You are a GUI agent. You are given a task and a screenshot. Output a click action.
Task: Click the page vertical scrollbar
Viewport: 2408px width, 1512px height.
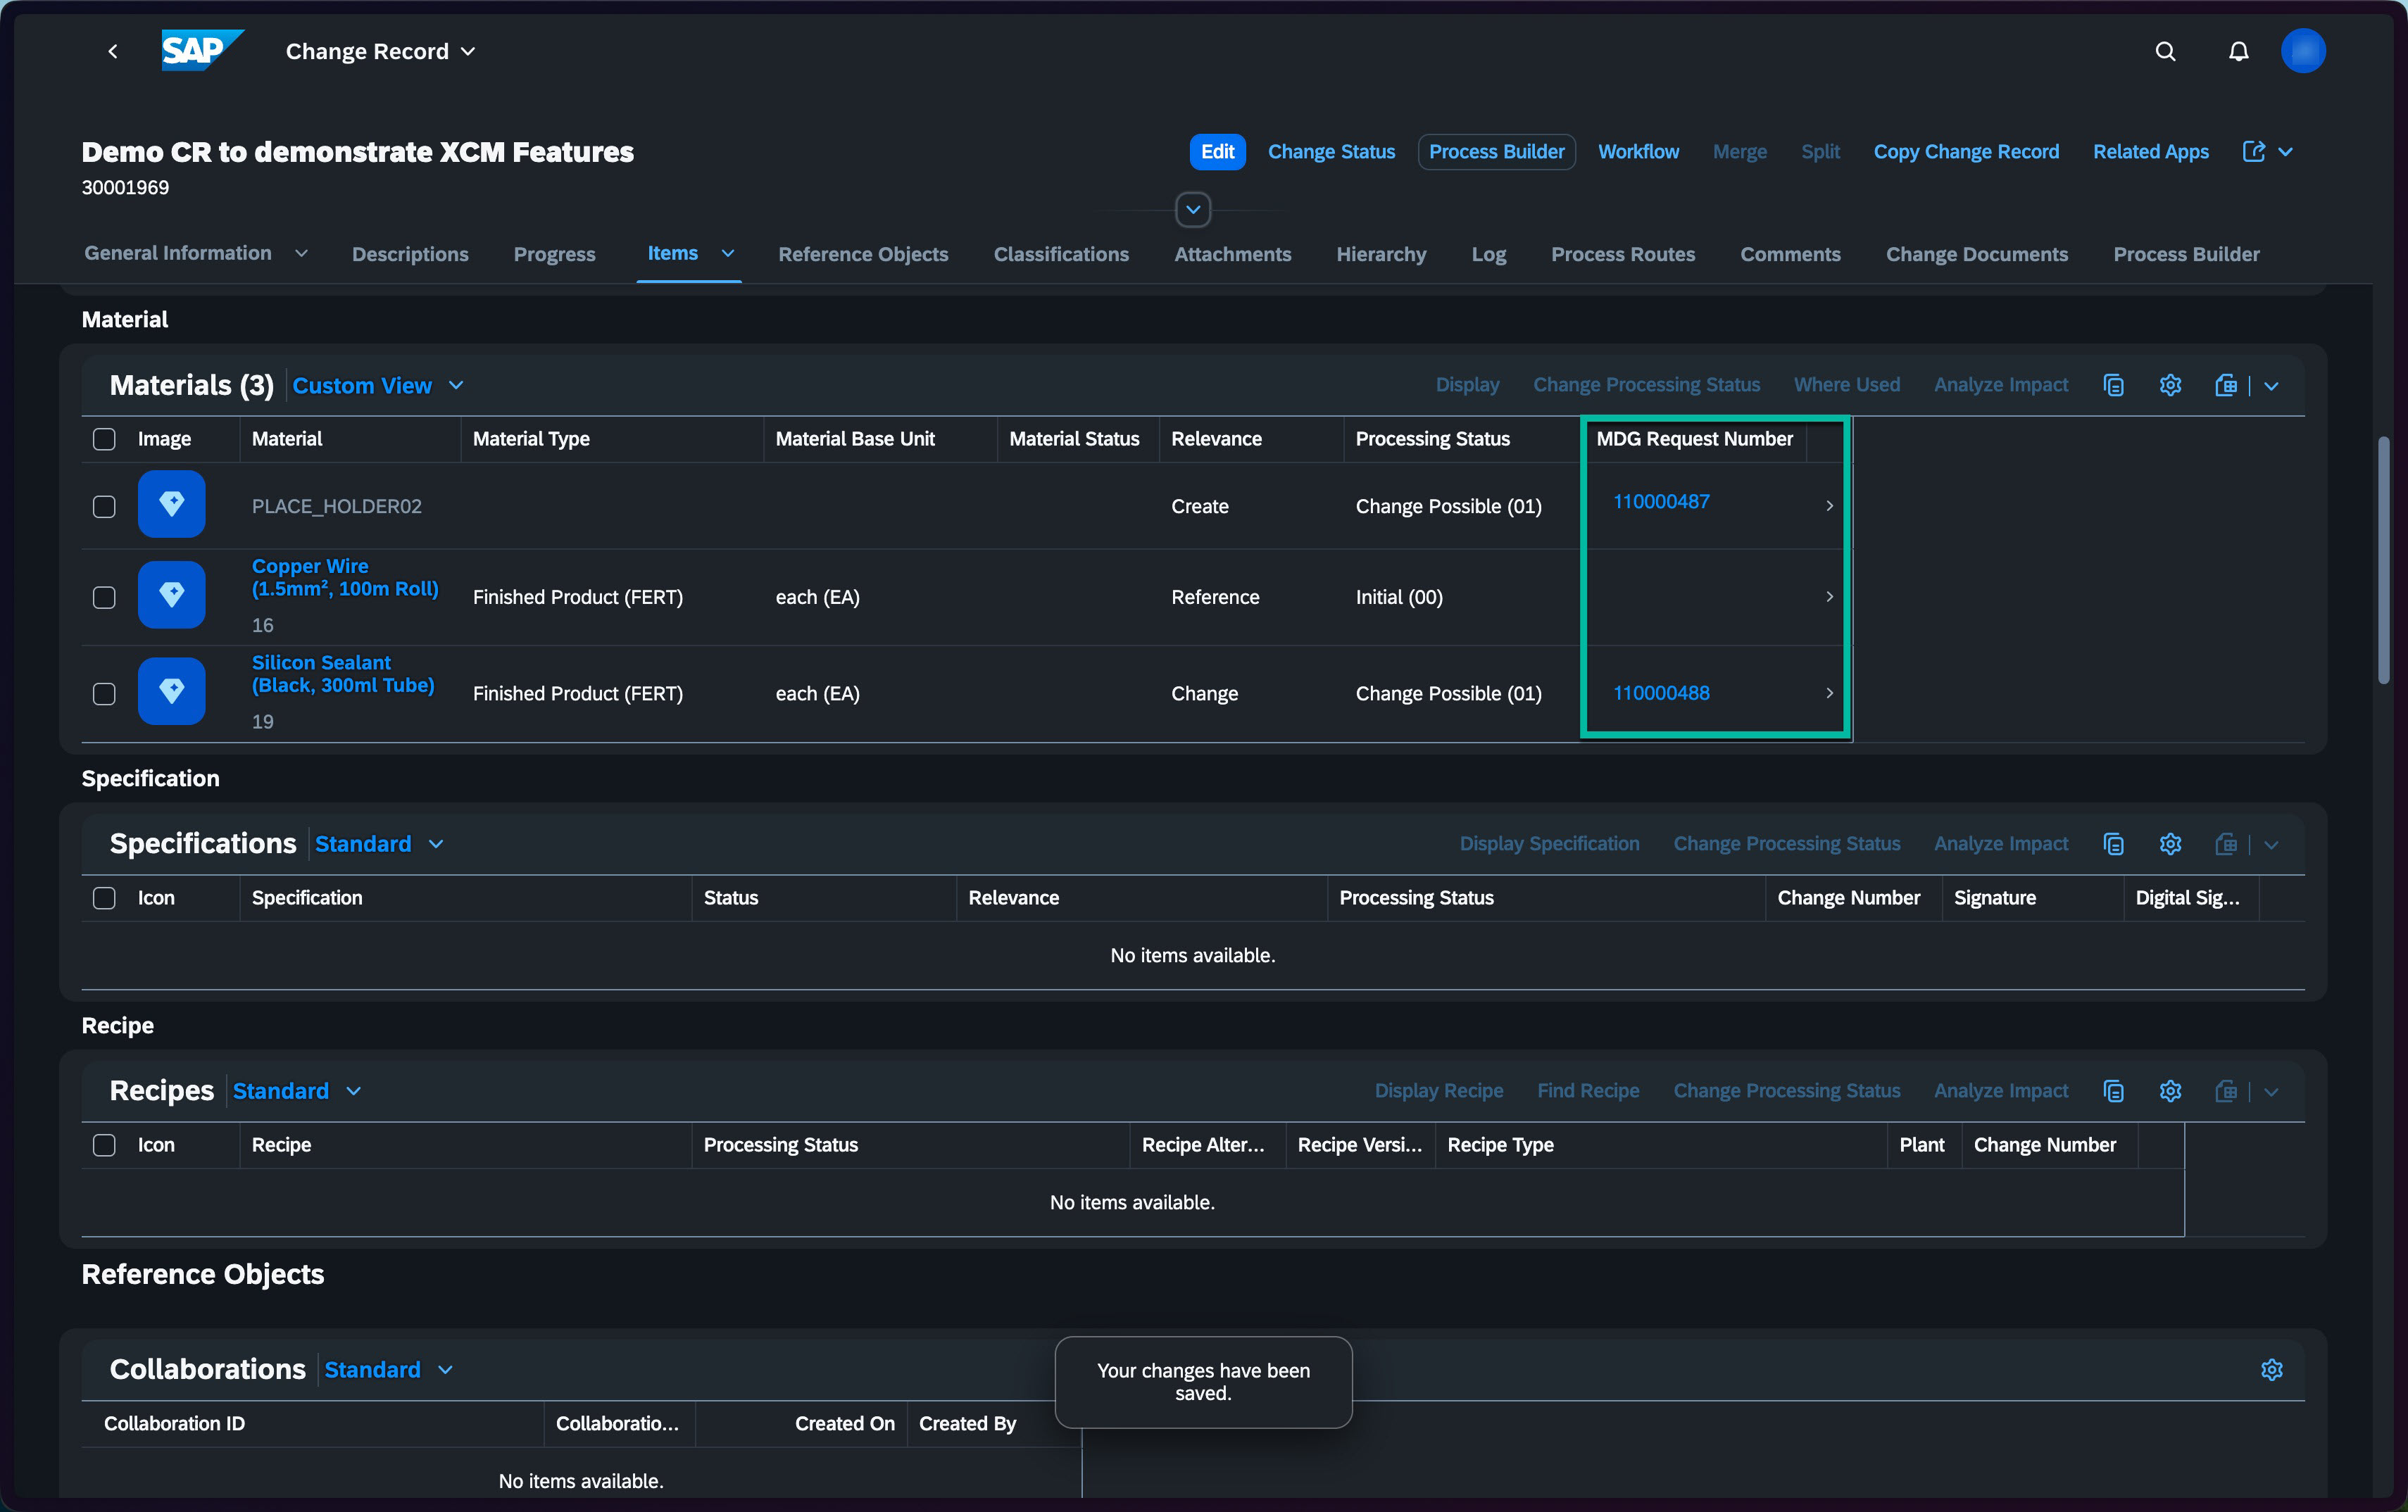point(2383,560)
